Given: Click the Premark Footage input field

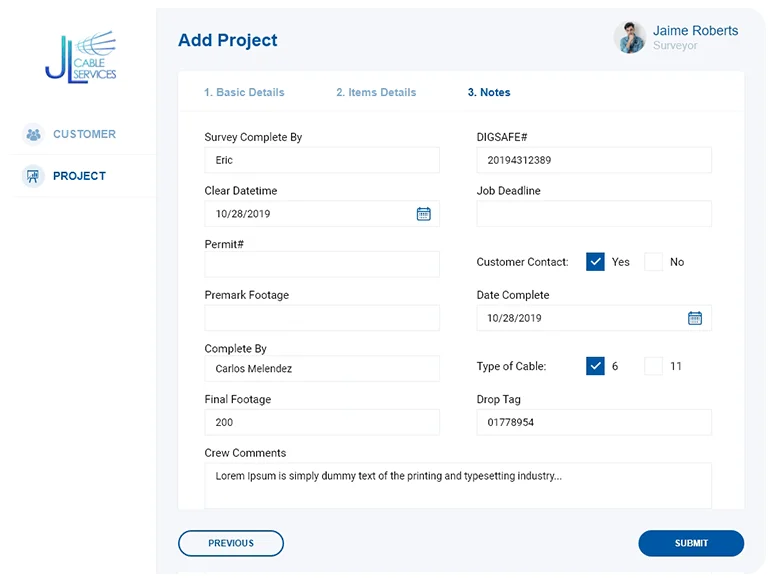Looking at the screenshot, I should (322, 318).
